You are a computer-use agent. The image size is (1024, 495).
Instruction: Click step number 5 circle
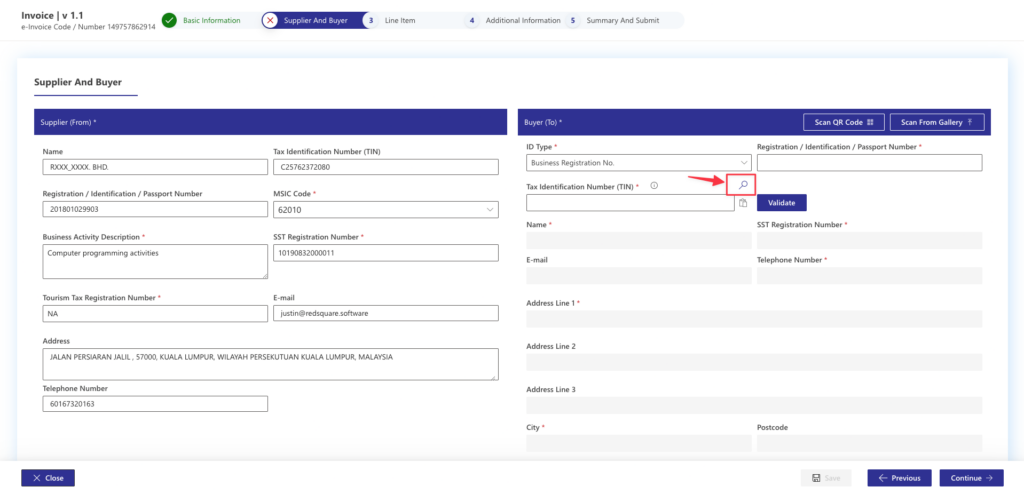tap(573, 20)
